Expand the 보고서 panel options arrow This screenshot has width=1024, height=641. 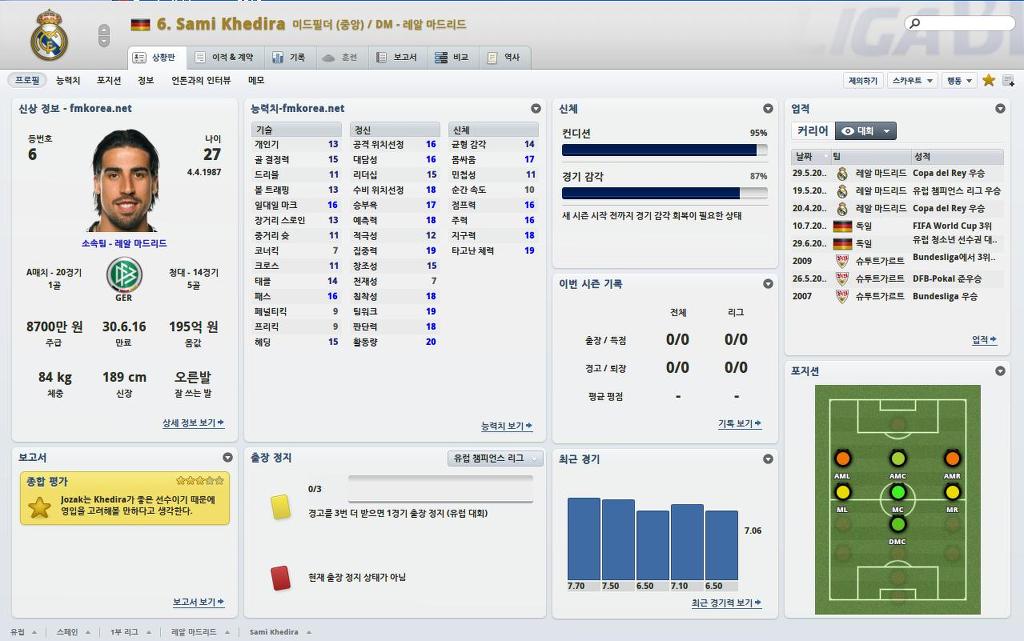point(227,458)
